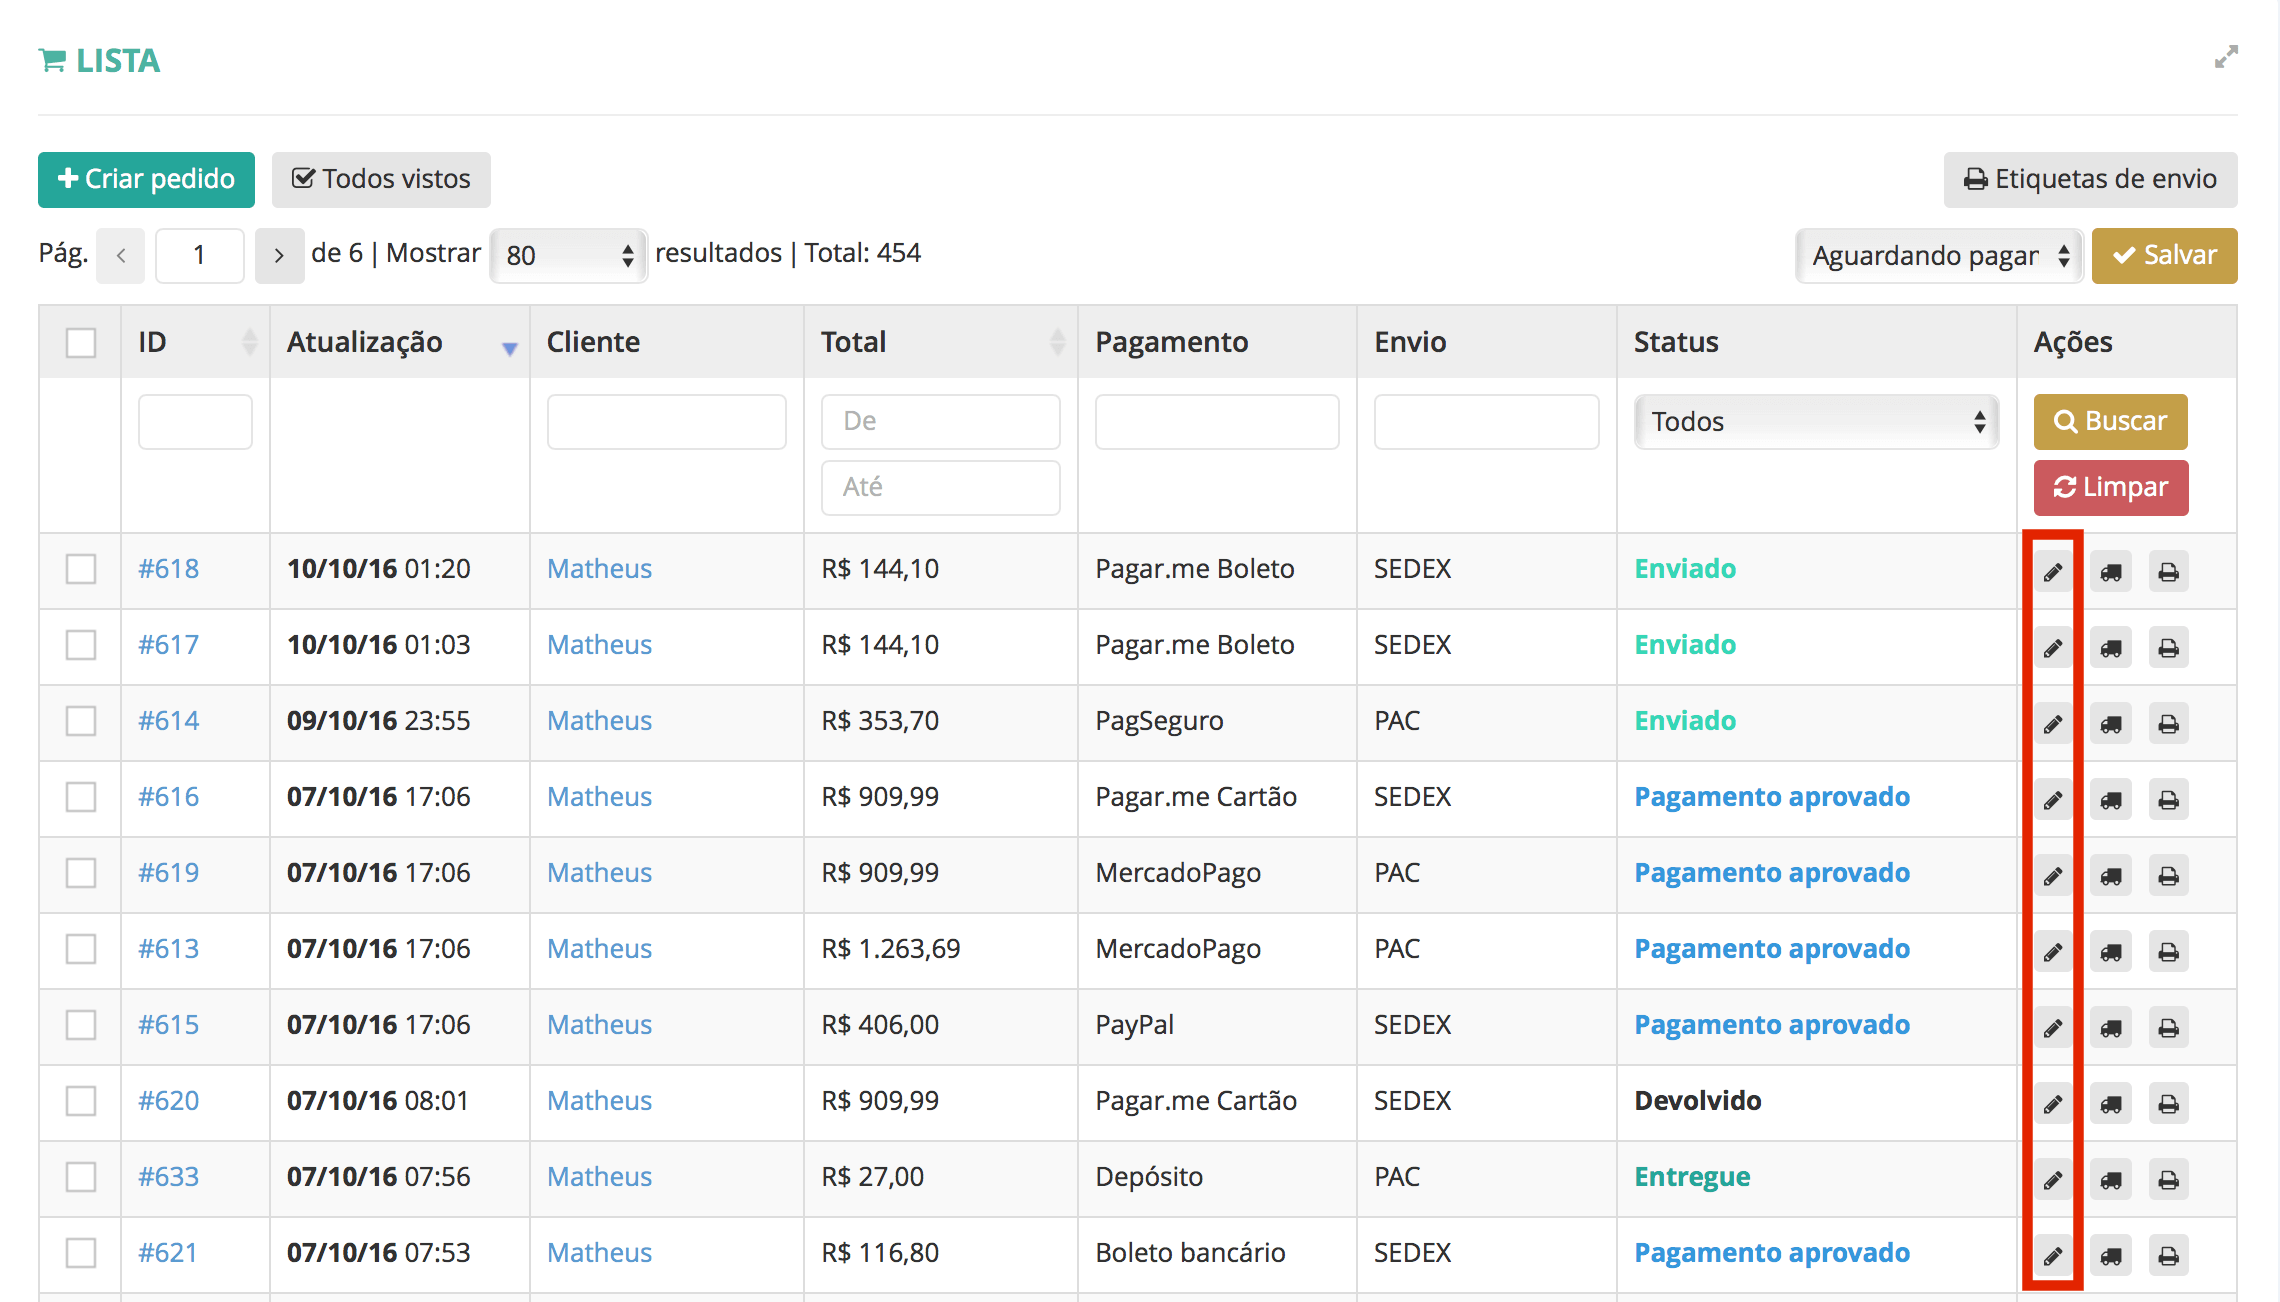The height and width of the screenshot is (1302, 2280).
Task: Select order #614 checkbox
Action: pyautogui.click(x=81, y=721)
